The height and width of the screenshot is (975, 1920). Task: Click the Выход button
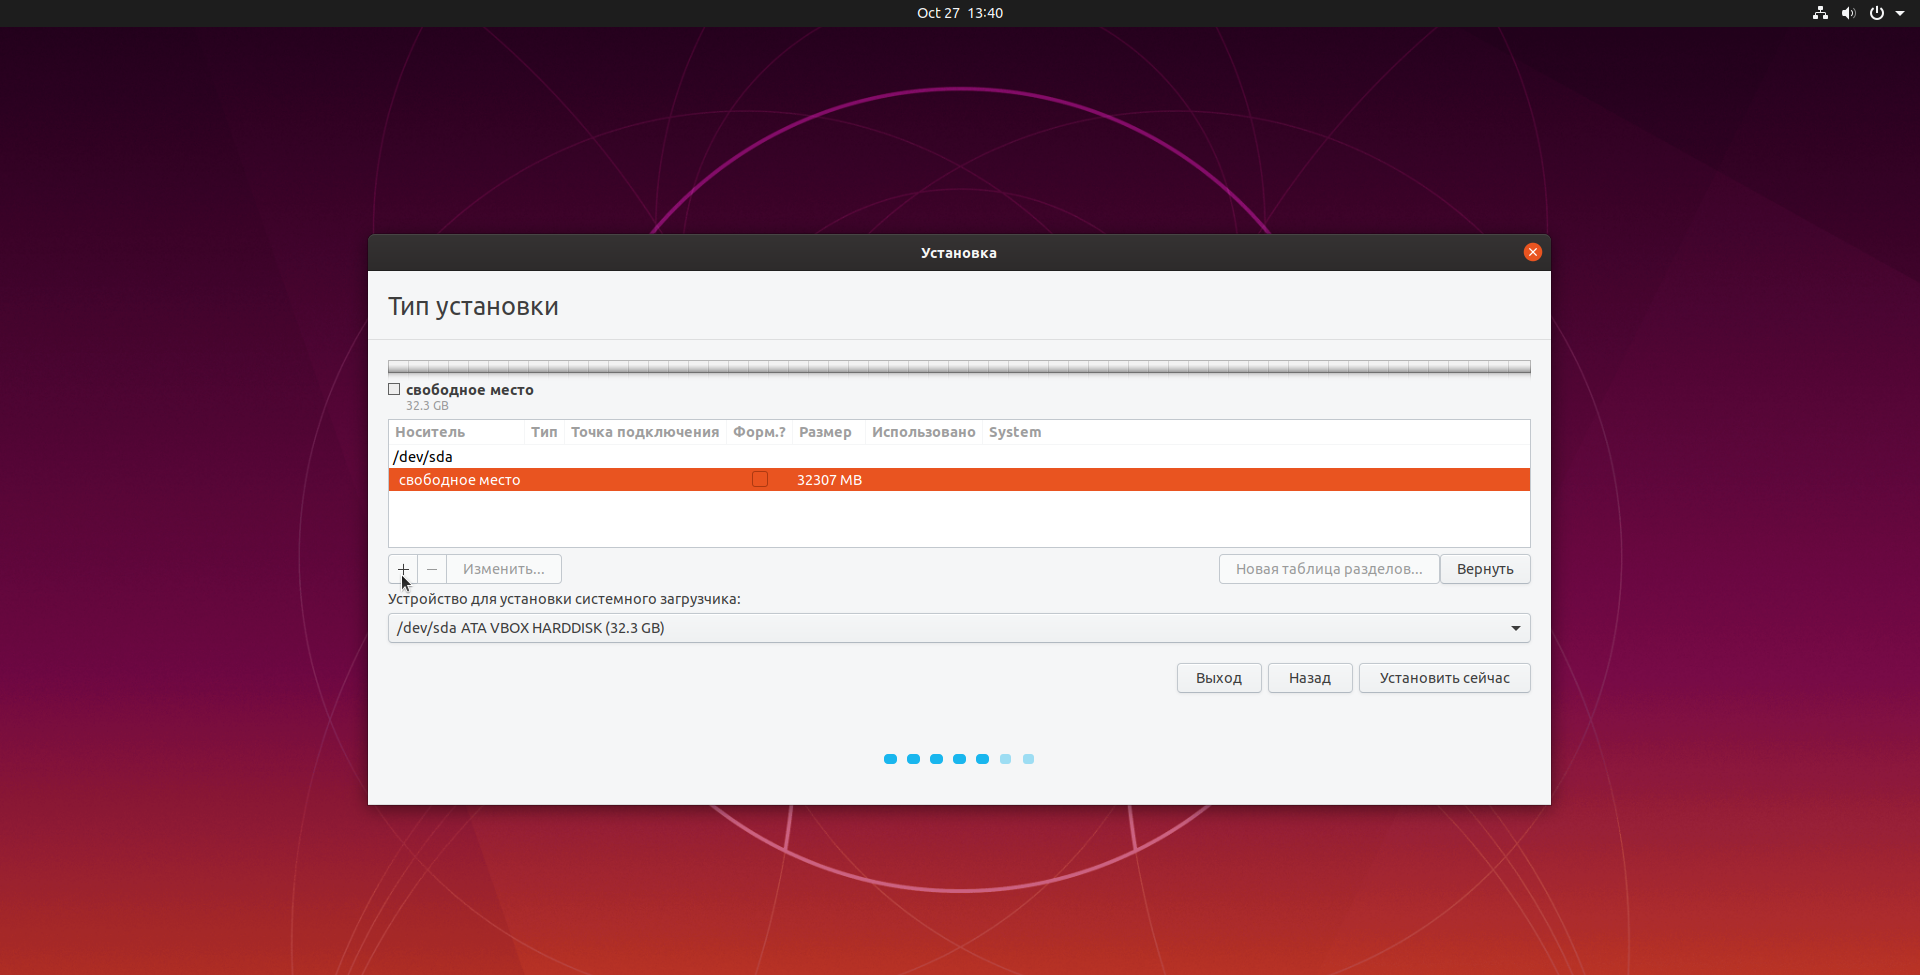point(1219,678)
